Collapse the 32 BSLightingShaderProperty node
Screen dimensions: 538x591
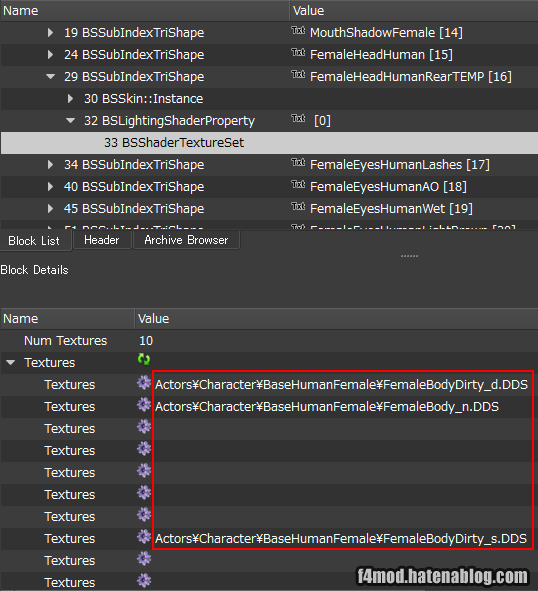pyautogui.click(x=70, y=121)
